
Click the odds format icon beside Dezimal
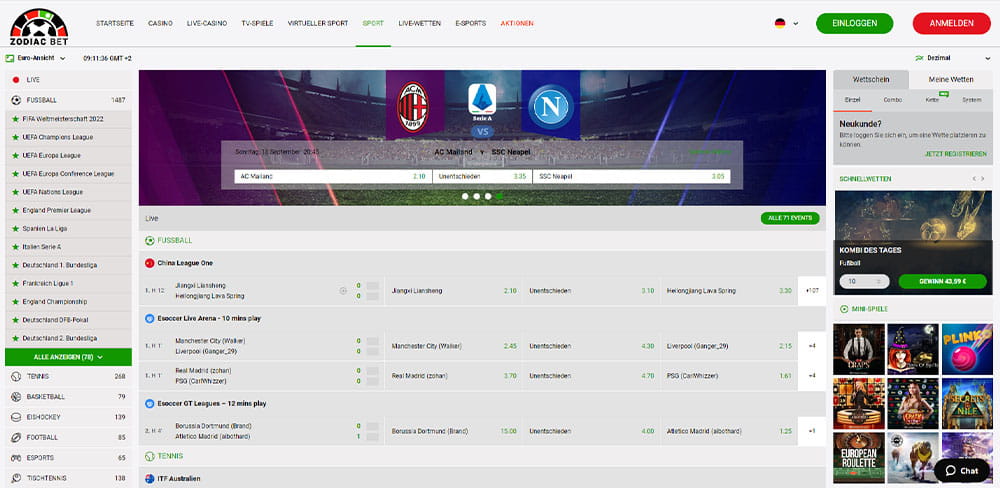919,58
